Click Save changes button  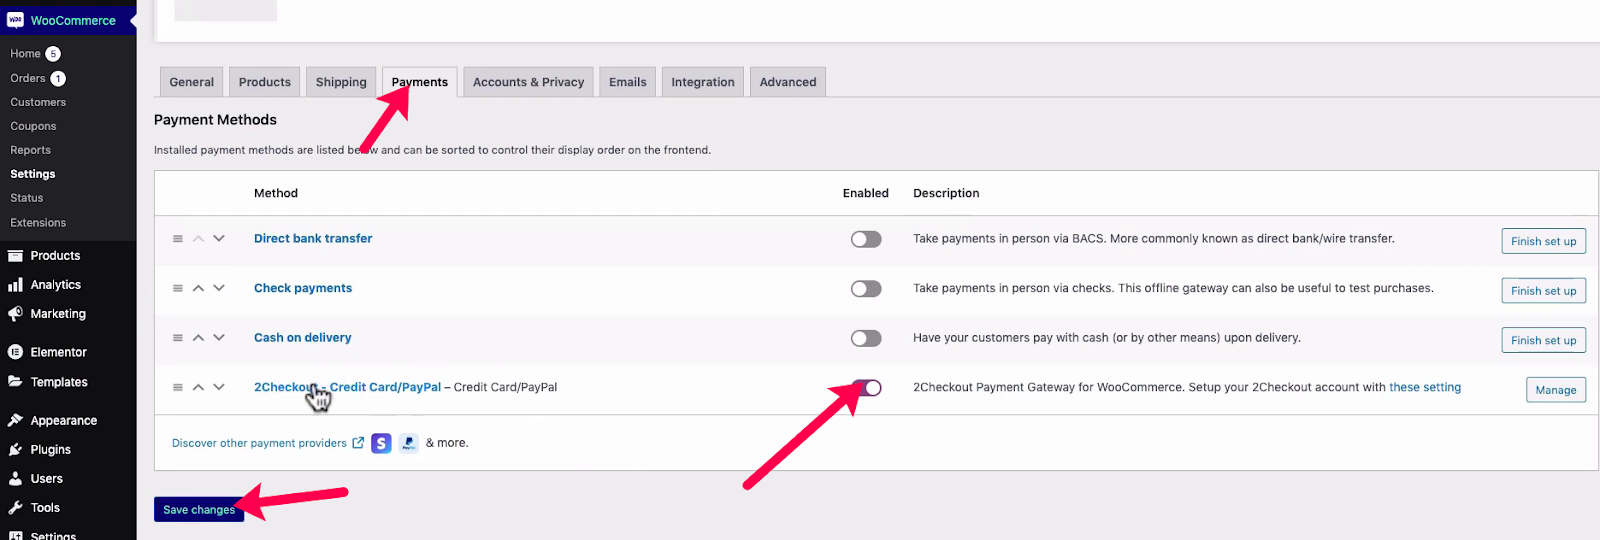point(199,509)
